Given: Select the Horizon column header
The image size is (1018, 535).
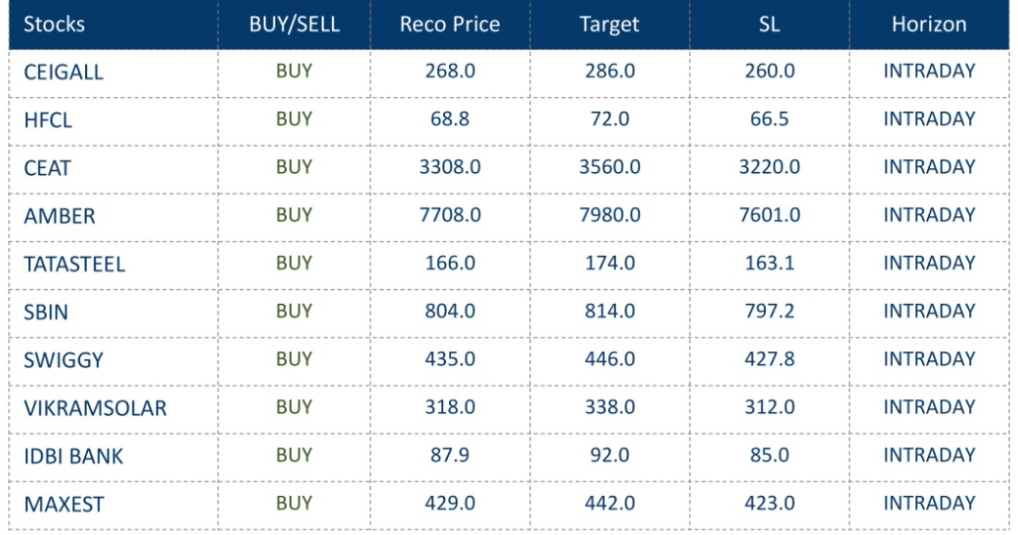Looking at the screenshot, I should 929,25.
